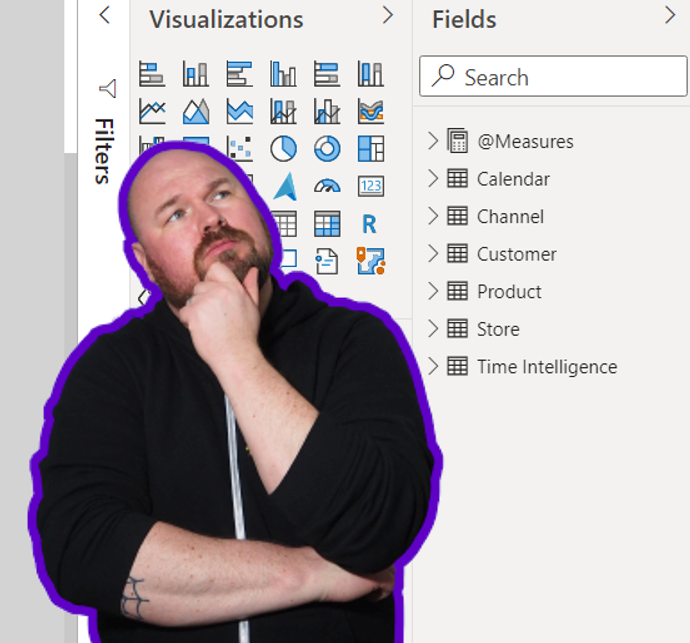The height and width of the screenshot is (643, 690).
Task: Click the Filters pane funnel icon
Action: pos(108,88)
